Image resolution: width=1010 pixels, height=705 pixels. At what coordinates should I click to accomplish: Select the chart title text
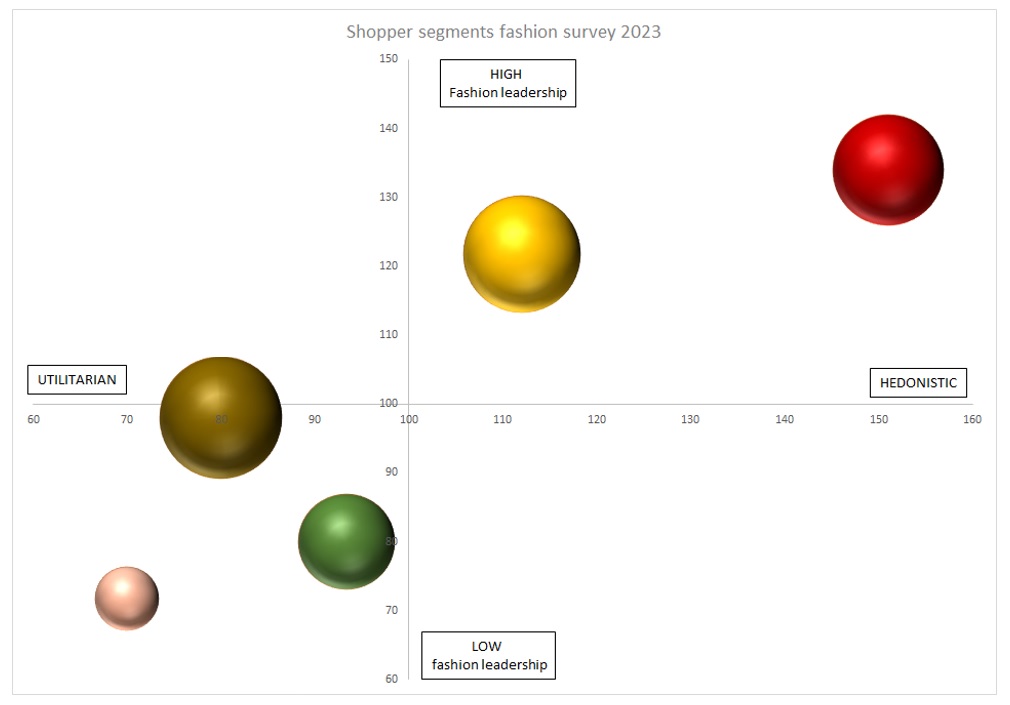tap(504, 32)
